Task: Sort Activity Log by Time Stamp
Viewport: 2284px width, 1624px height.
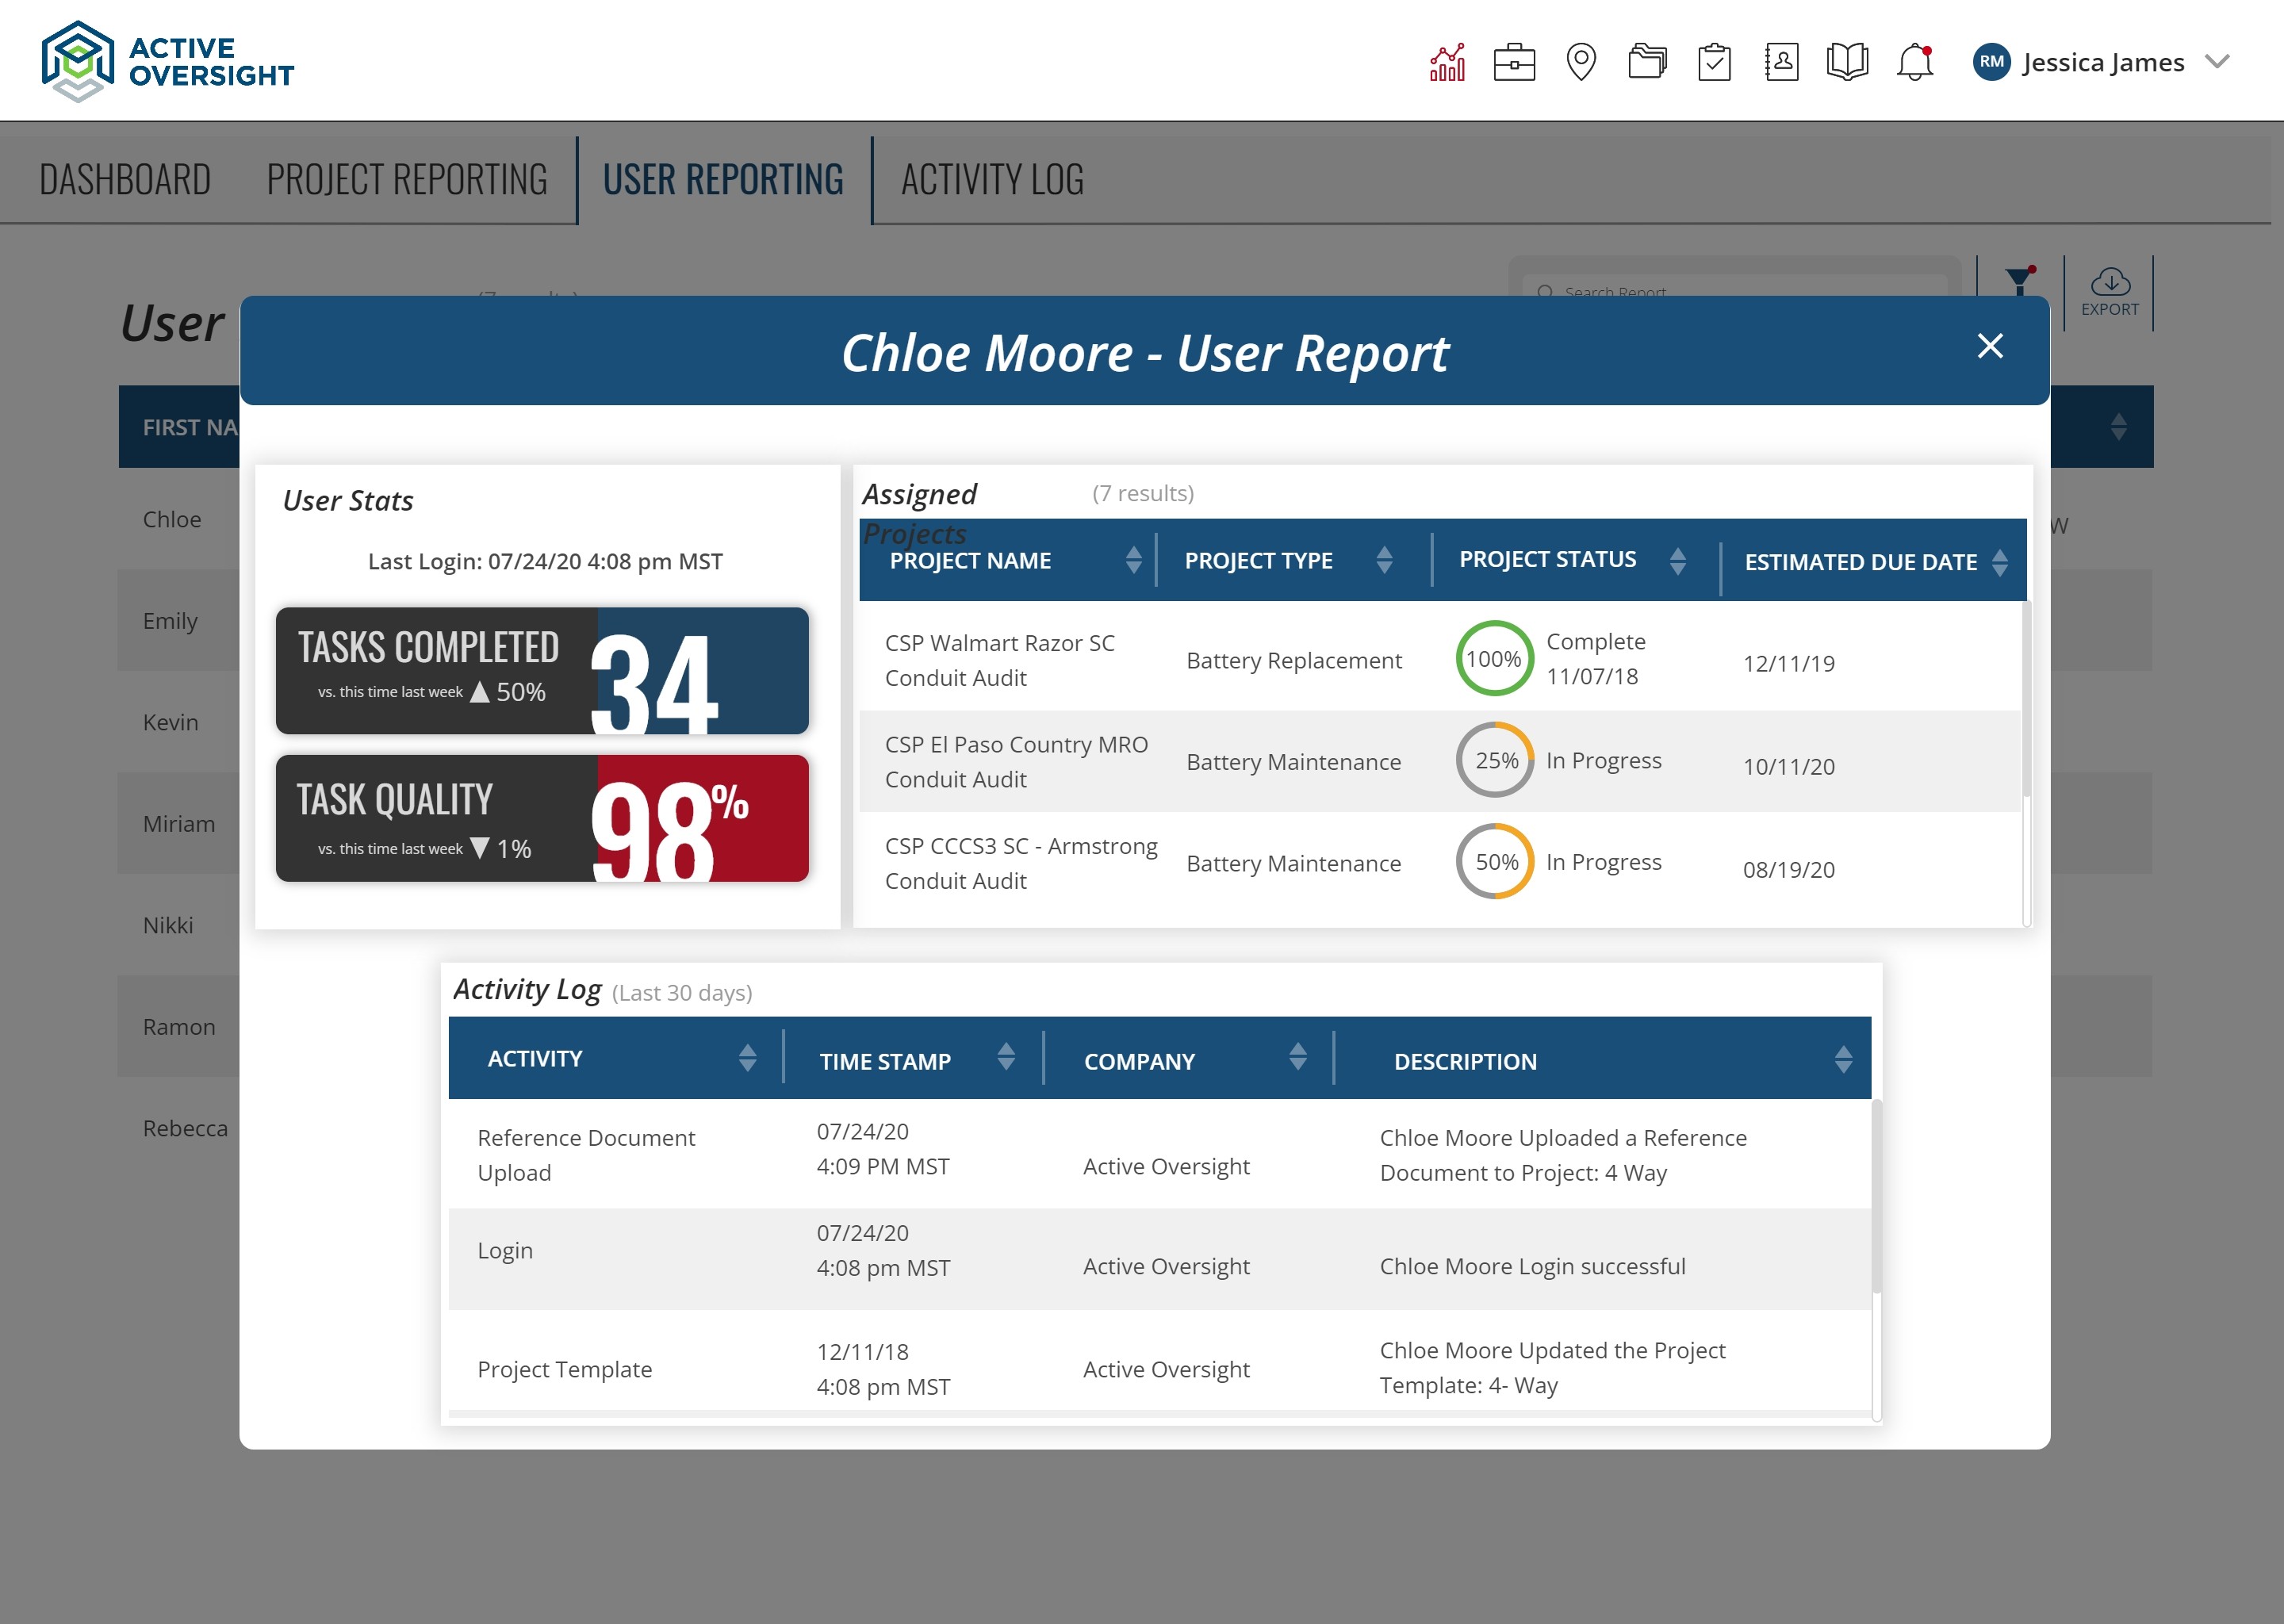Action: point(1006,1057)
